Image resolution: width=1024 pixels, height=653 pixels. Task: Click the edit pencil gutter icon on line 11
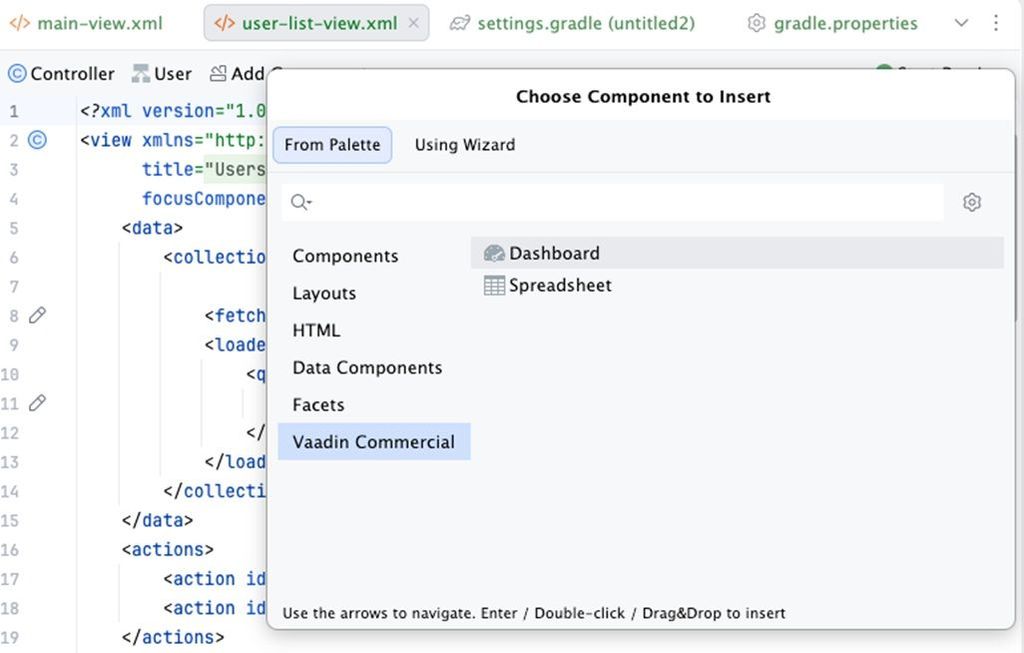pyautogui.click(x=37, y=403)
